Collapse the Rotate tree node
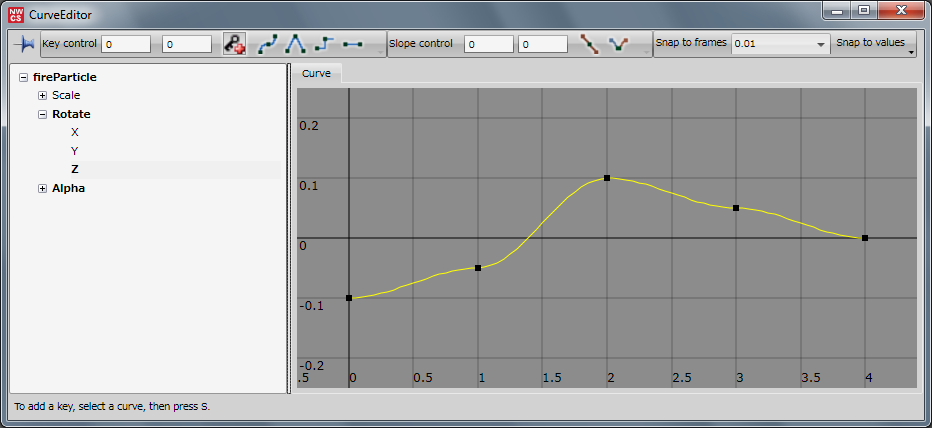 click(42, 115)
